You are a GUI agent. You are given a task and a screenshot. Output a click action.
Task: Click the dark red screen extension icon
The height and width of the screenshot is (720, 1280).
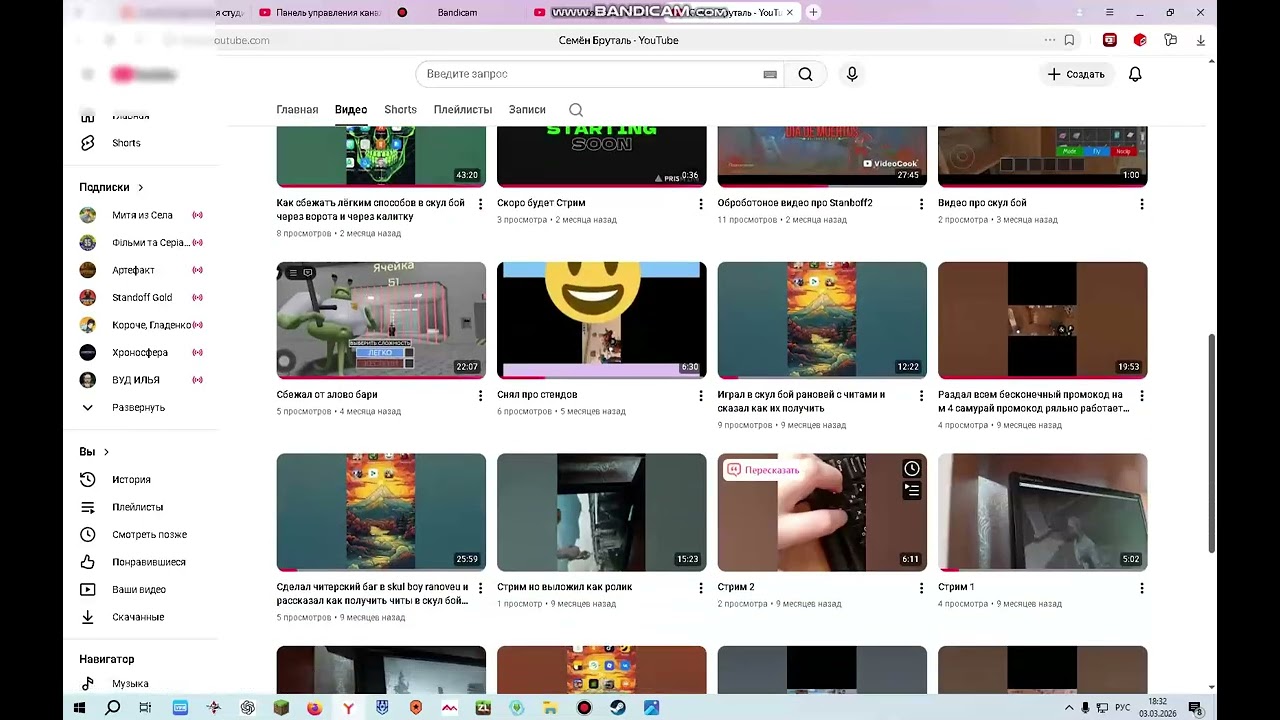[x=1110, y=40]
